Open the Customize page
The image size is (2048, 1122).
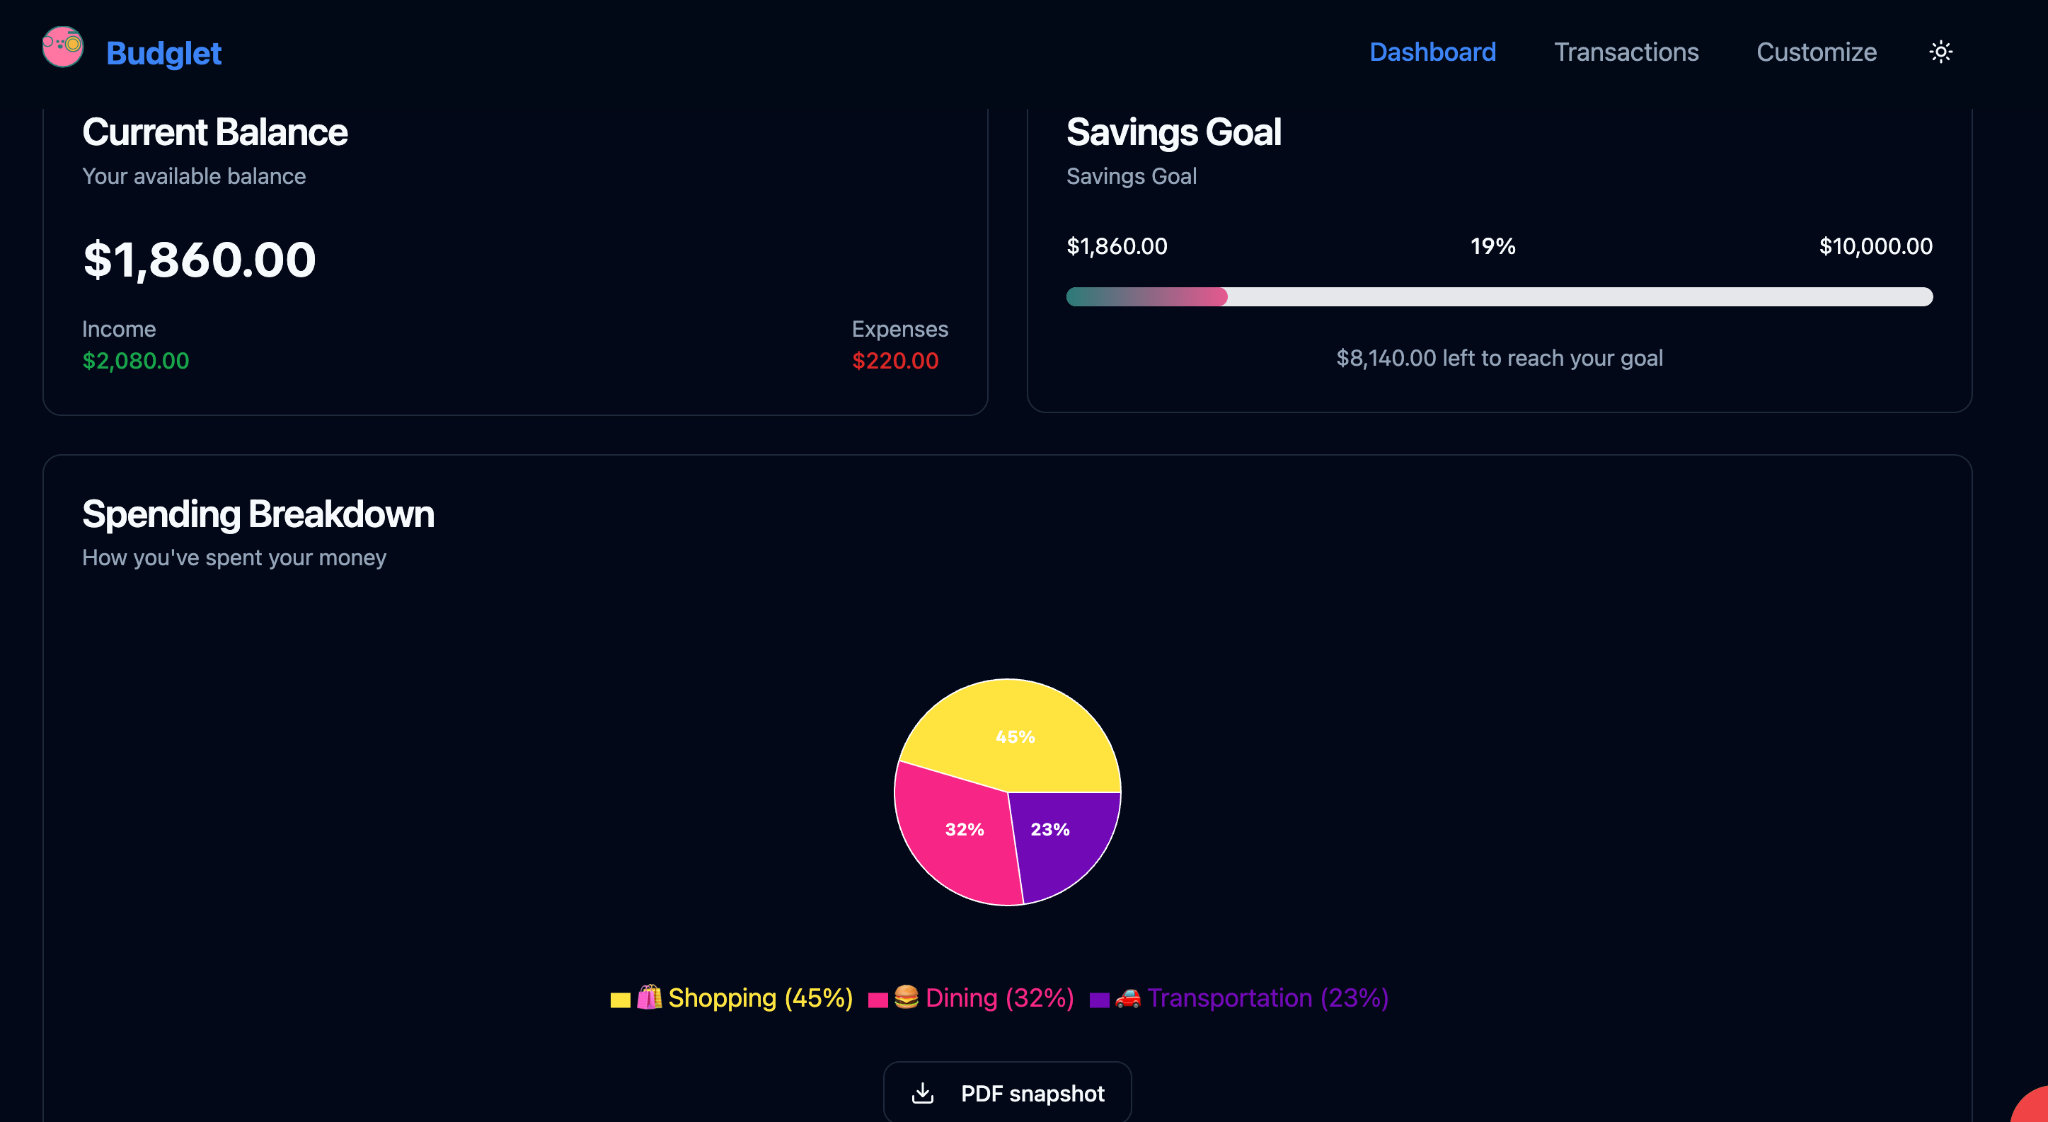point(1816,52)
